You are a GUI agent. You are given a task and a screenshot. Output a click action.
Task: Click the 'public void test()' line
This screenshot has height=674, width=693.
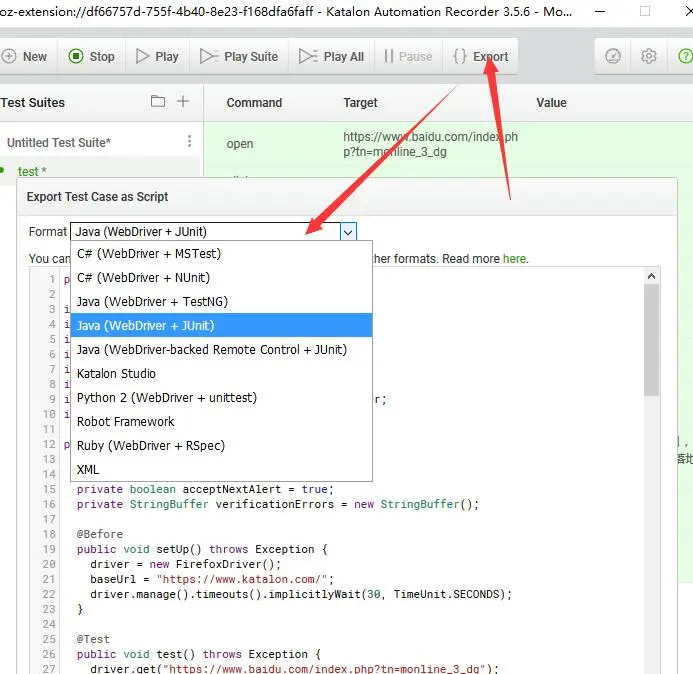coord(198,655)
